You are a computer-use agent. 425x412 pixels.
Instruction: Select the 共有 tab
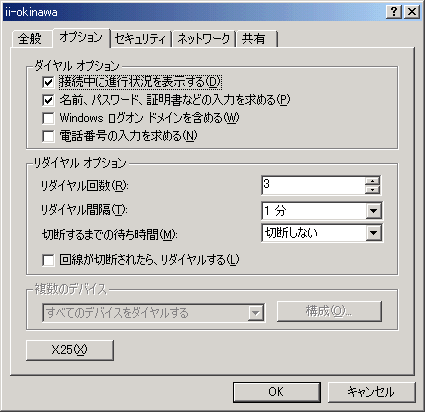pos(256,38)
